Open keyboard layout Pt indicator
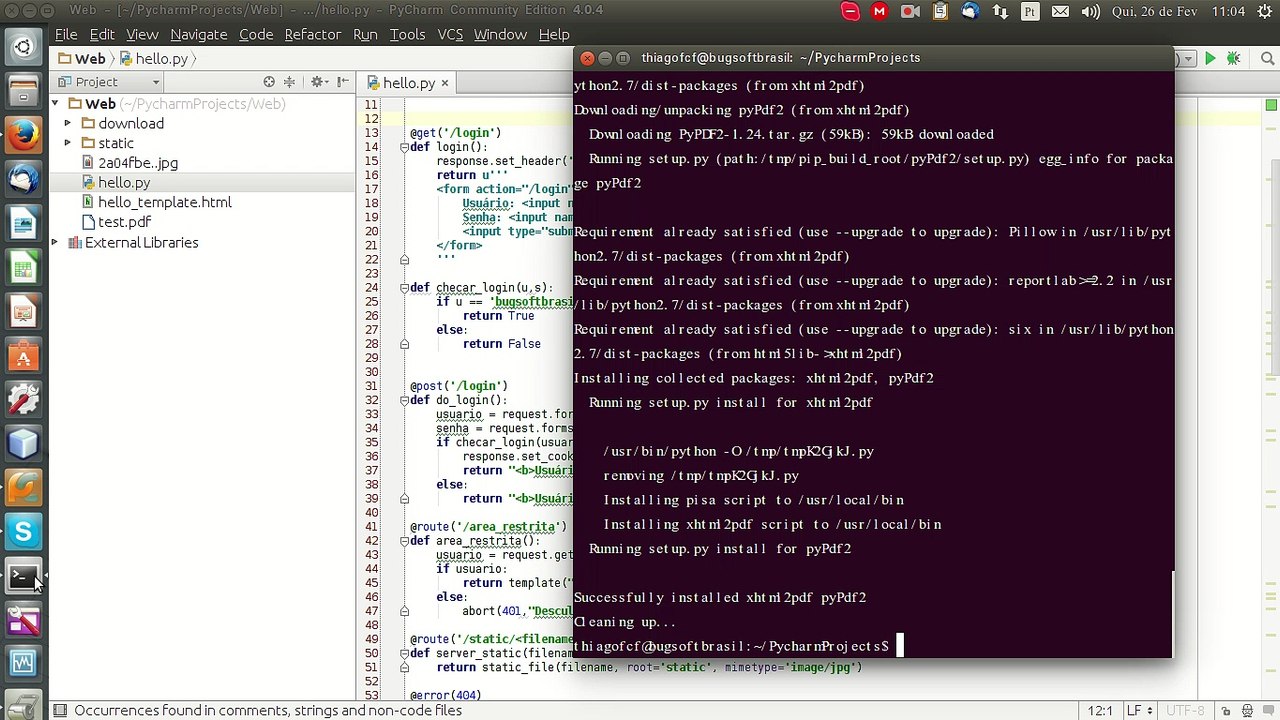The width and height of the screenshot is (1280, 720). [1030, 12]
